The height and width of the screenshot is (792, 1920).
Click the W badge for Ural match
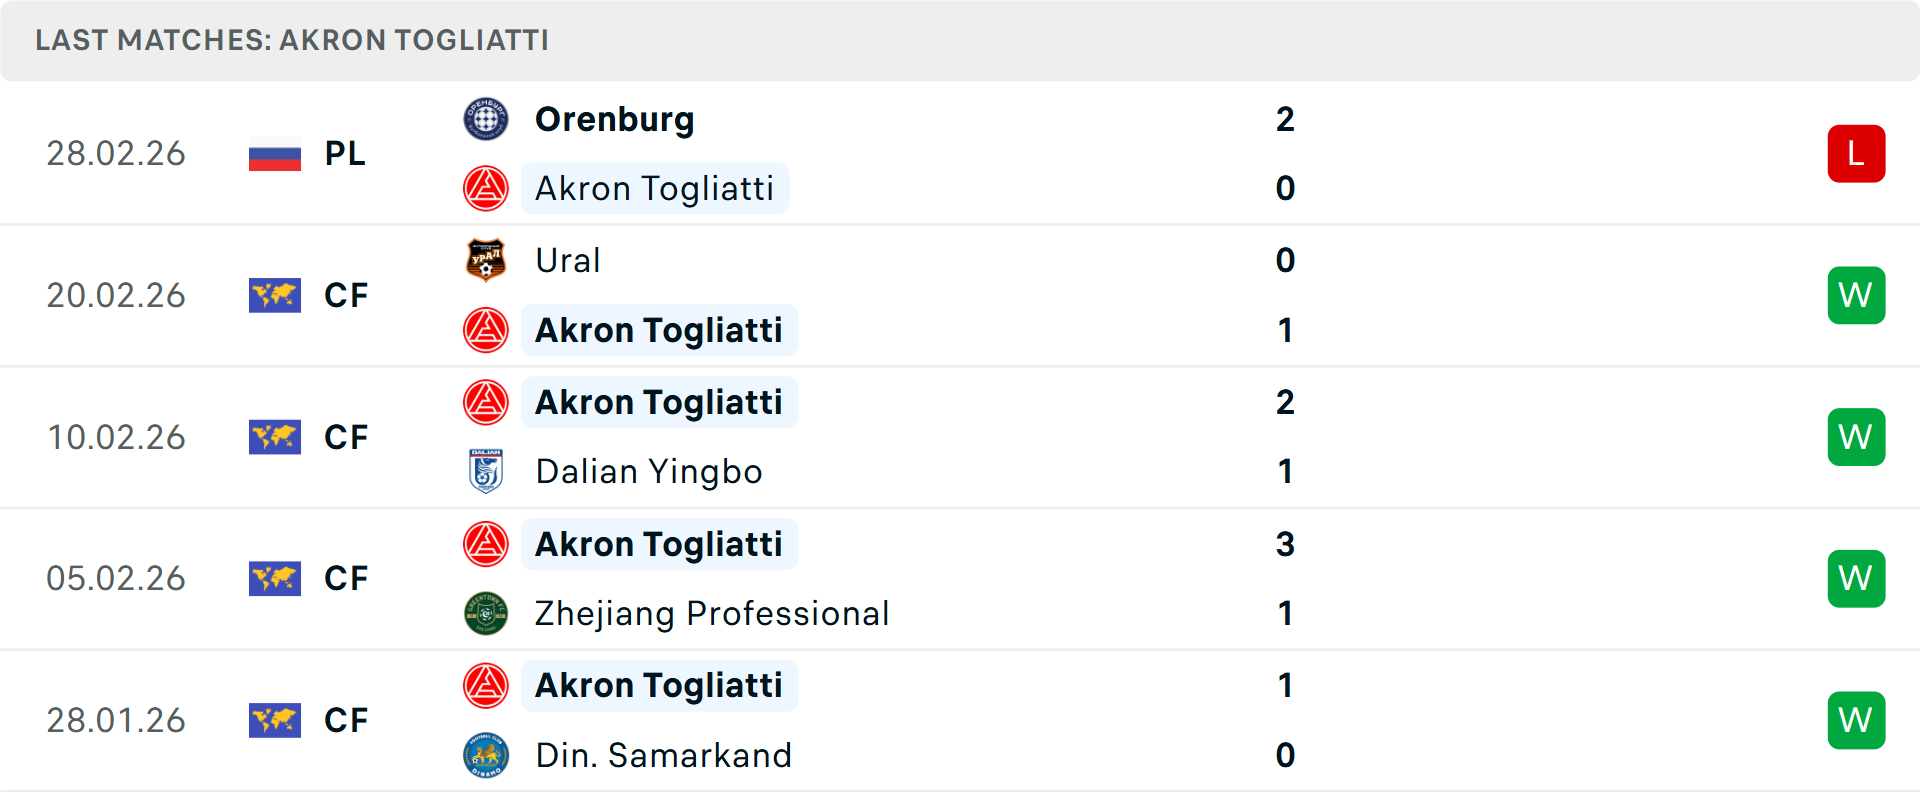(x=1856, y=296)
